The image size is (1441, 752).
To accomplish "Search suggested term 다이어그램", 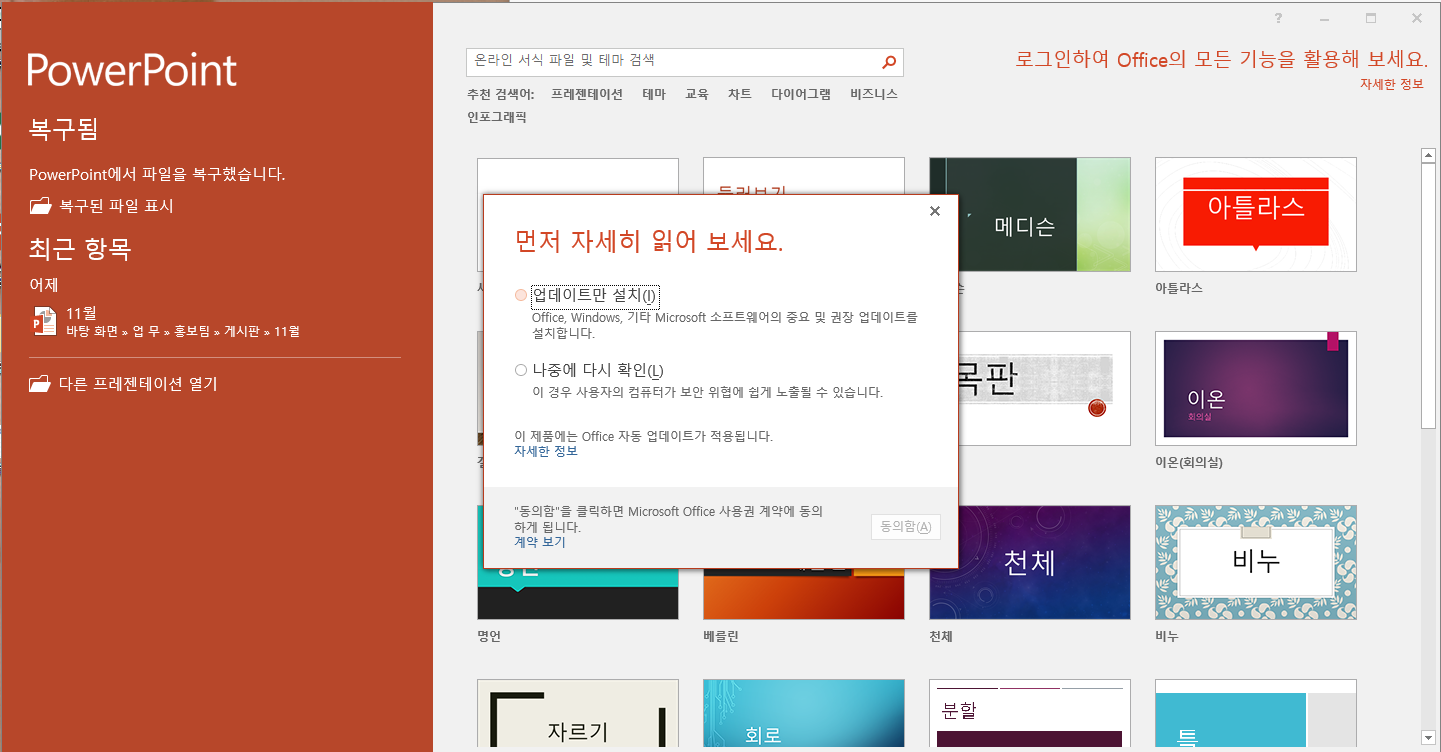I will pyautogui.click(x=801, y=94).
